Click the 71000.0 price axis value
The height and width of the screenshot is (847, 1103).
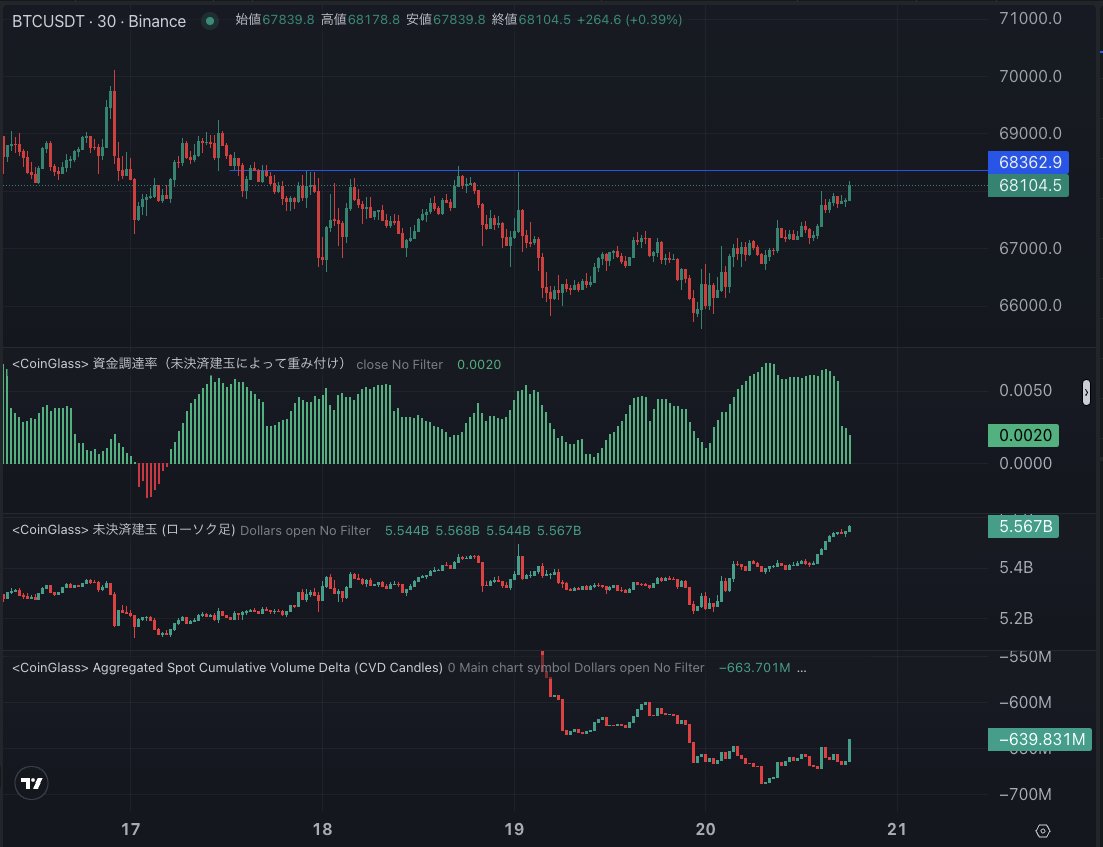click(x=1030, y=18)
